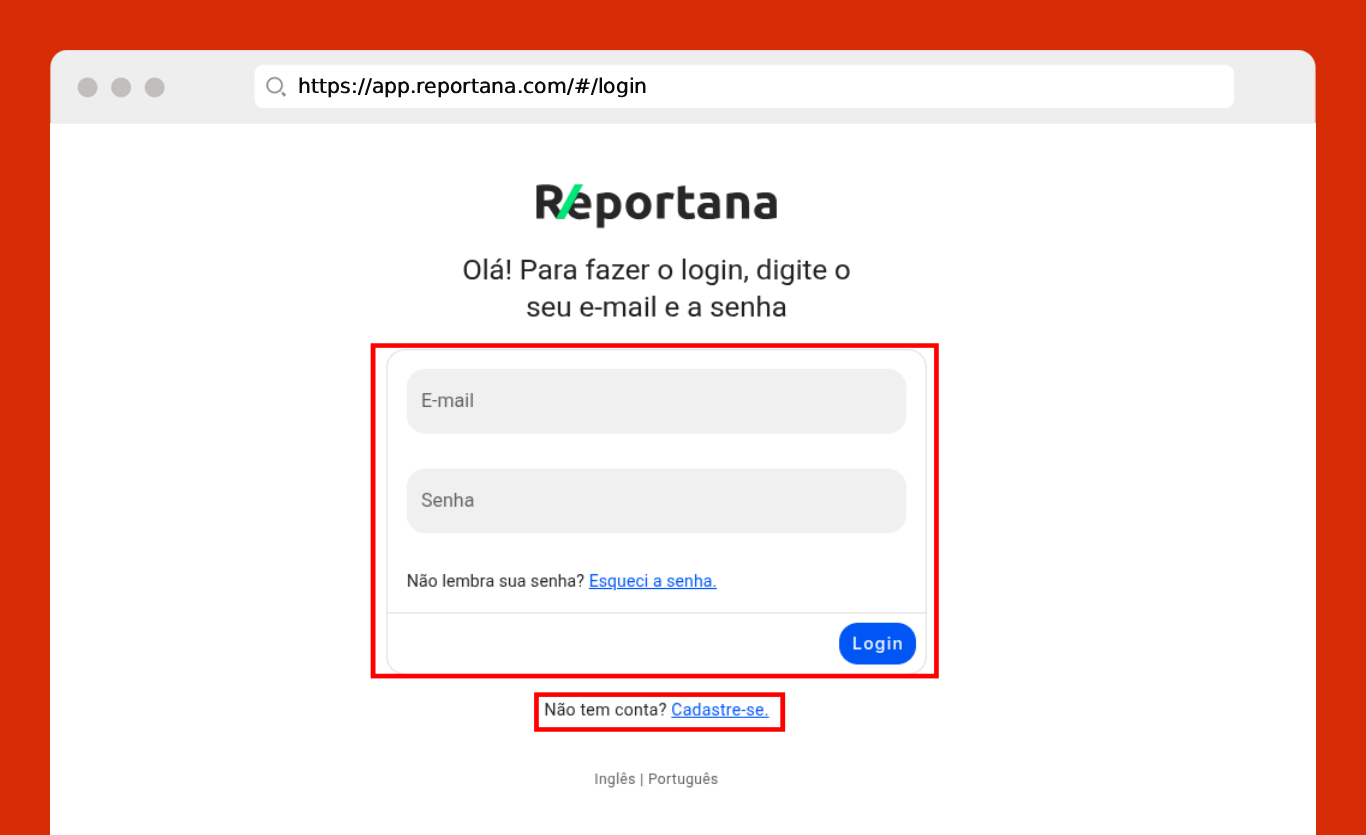This screenshot has width=1366, height=835.
Task: Click the "Não lembra sua senha?" text
Action: [x=495, y=581]
